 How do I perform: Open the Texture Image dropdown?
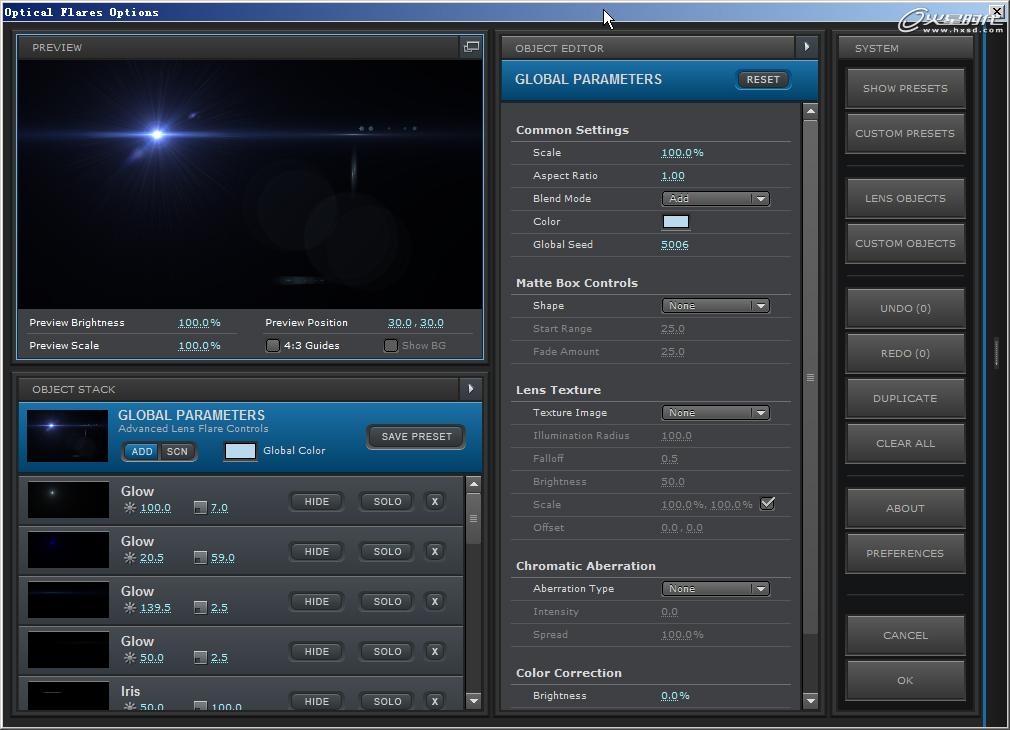click(x=716, y=412)
